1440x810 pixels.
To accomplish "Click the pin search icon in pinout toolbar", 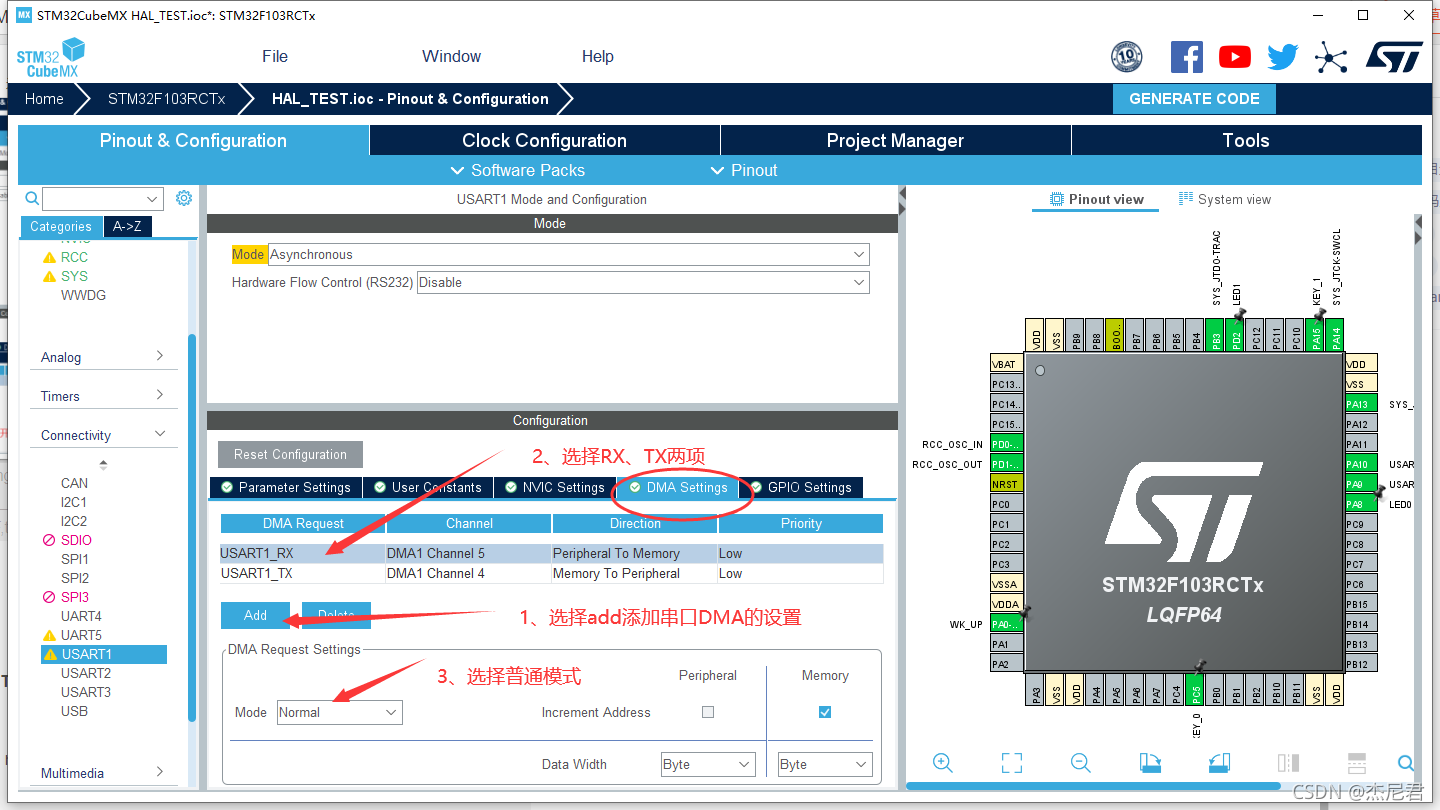I will click(1405, 763).
